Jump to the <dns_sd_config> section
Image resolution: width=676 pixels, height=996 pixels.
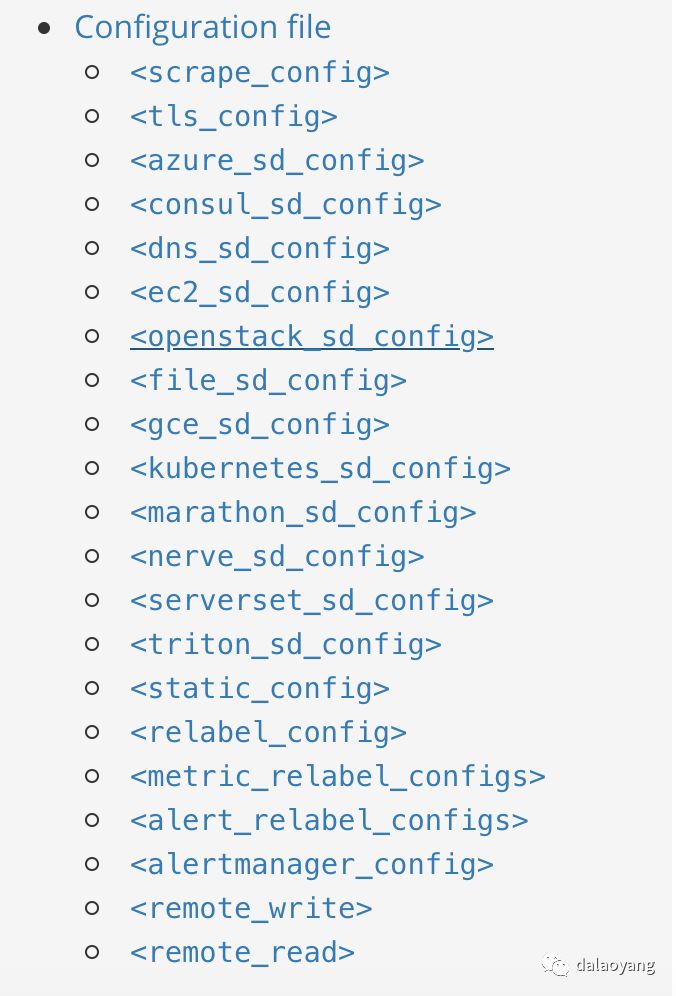tap(260, 249)
